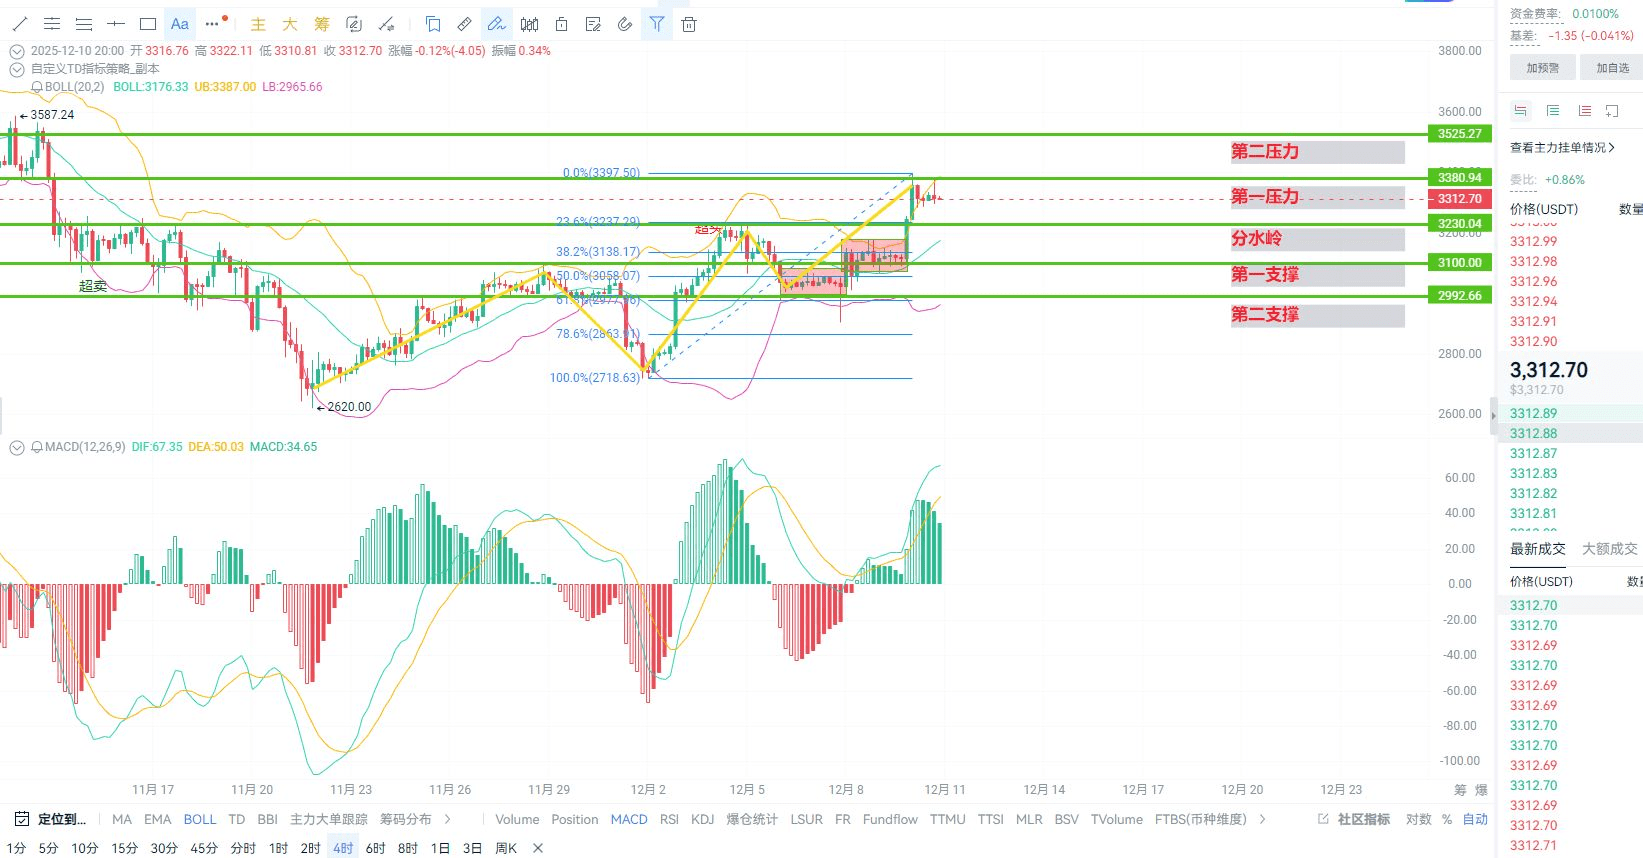Collapse the MACD indicator panel chevron
Screen dimensions: 1643x858
point(17,447)
